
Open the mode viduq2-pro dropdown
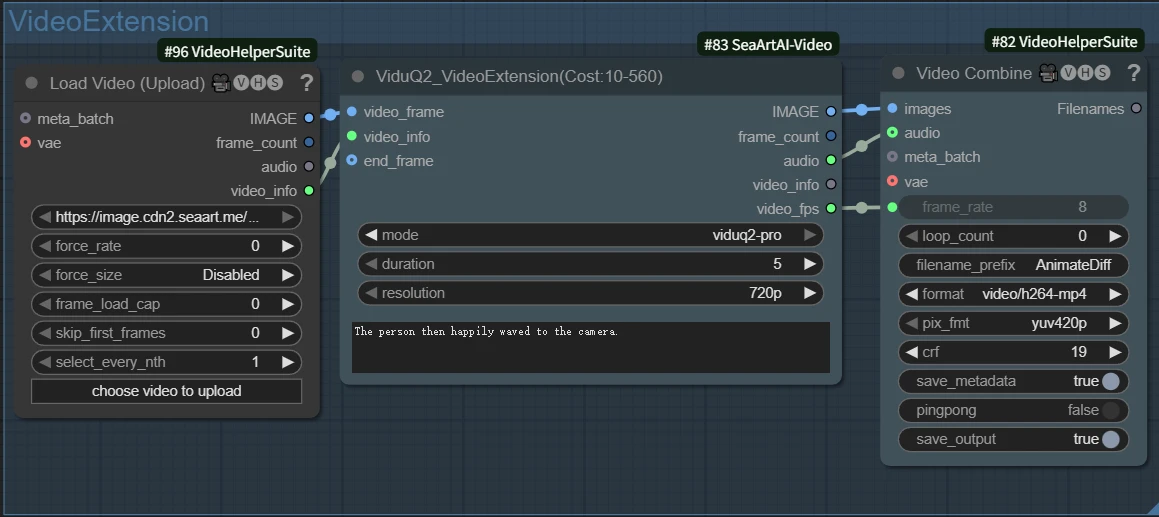click(x=590, y=235)
